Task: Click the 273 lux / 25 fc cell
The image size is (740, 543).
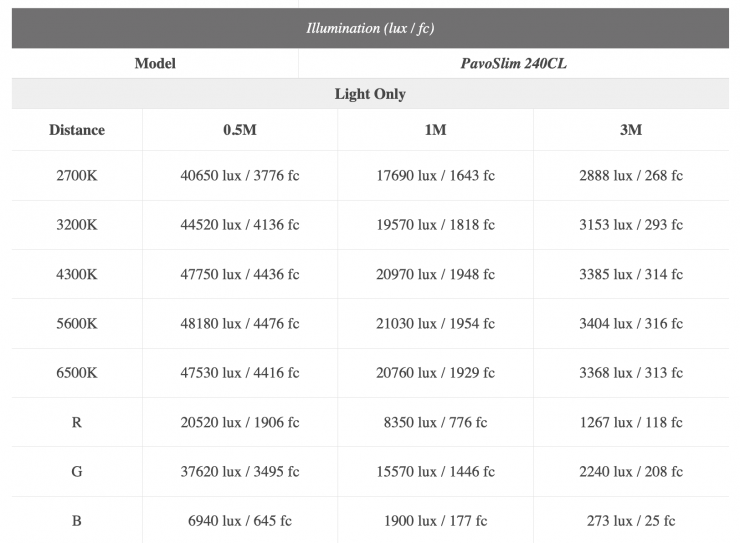Action: point(630,521)
